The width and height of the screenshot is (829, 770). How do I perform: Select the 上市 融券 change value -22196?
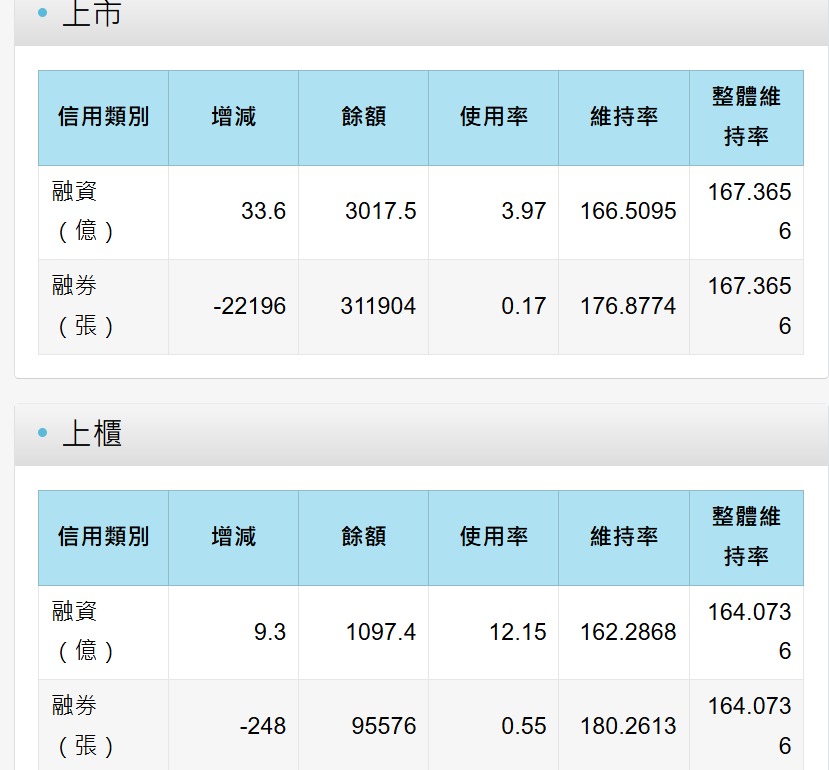(250, 306)
